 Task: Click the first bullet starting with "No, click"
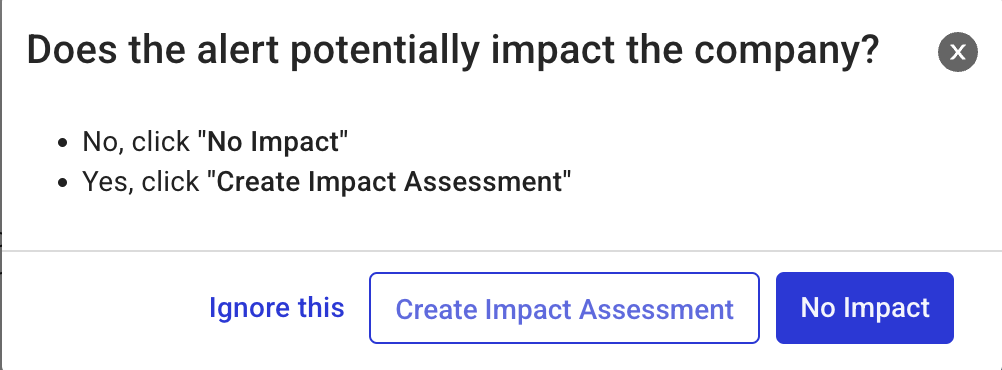pyautogui.click(x=215, y=141)
